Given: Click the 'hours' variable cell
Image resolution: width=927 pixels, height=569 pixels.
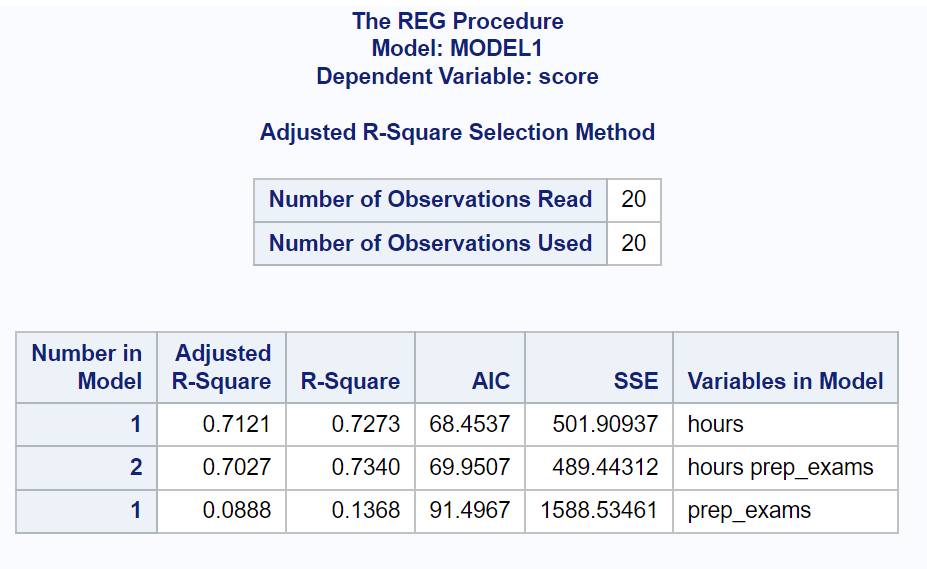Looking at the screenshot, I should 785,425.
